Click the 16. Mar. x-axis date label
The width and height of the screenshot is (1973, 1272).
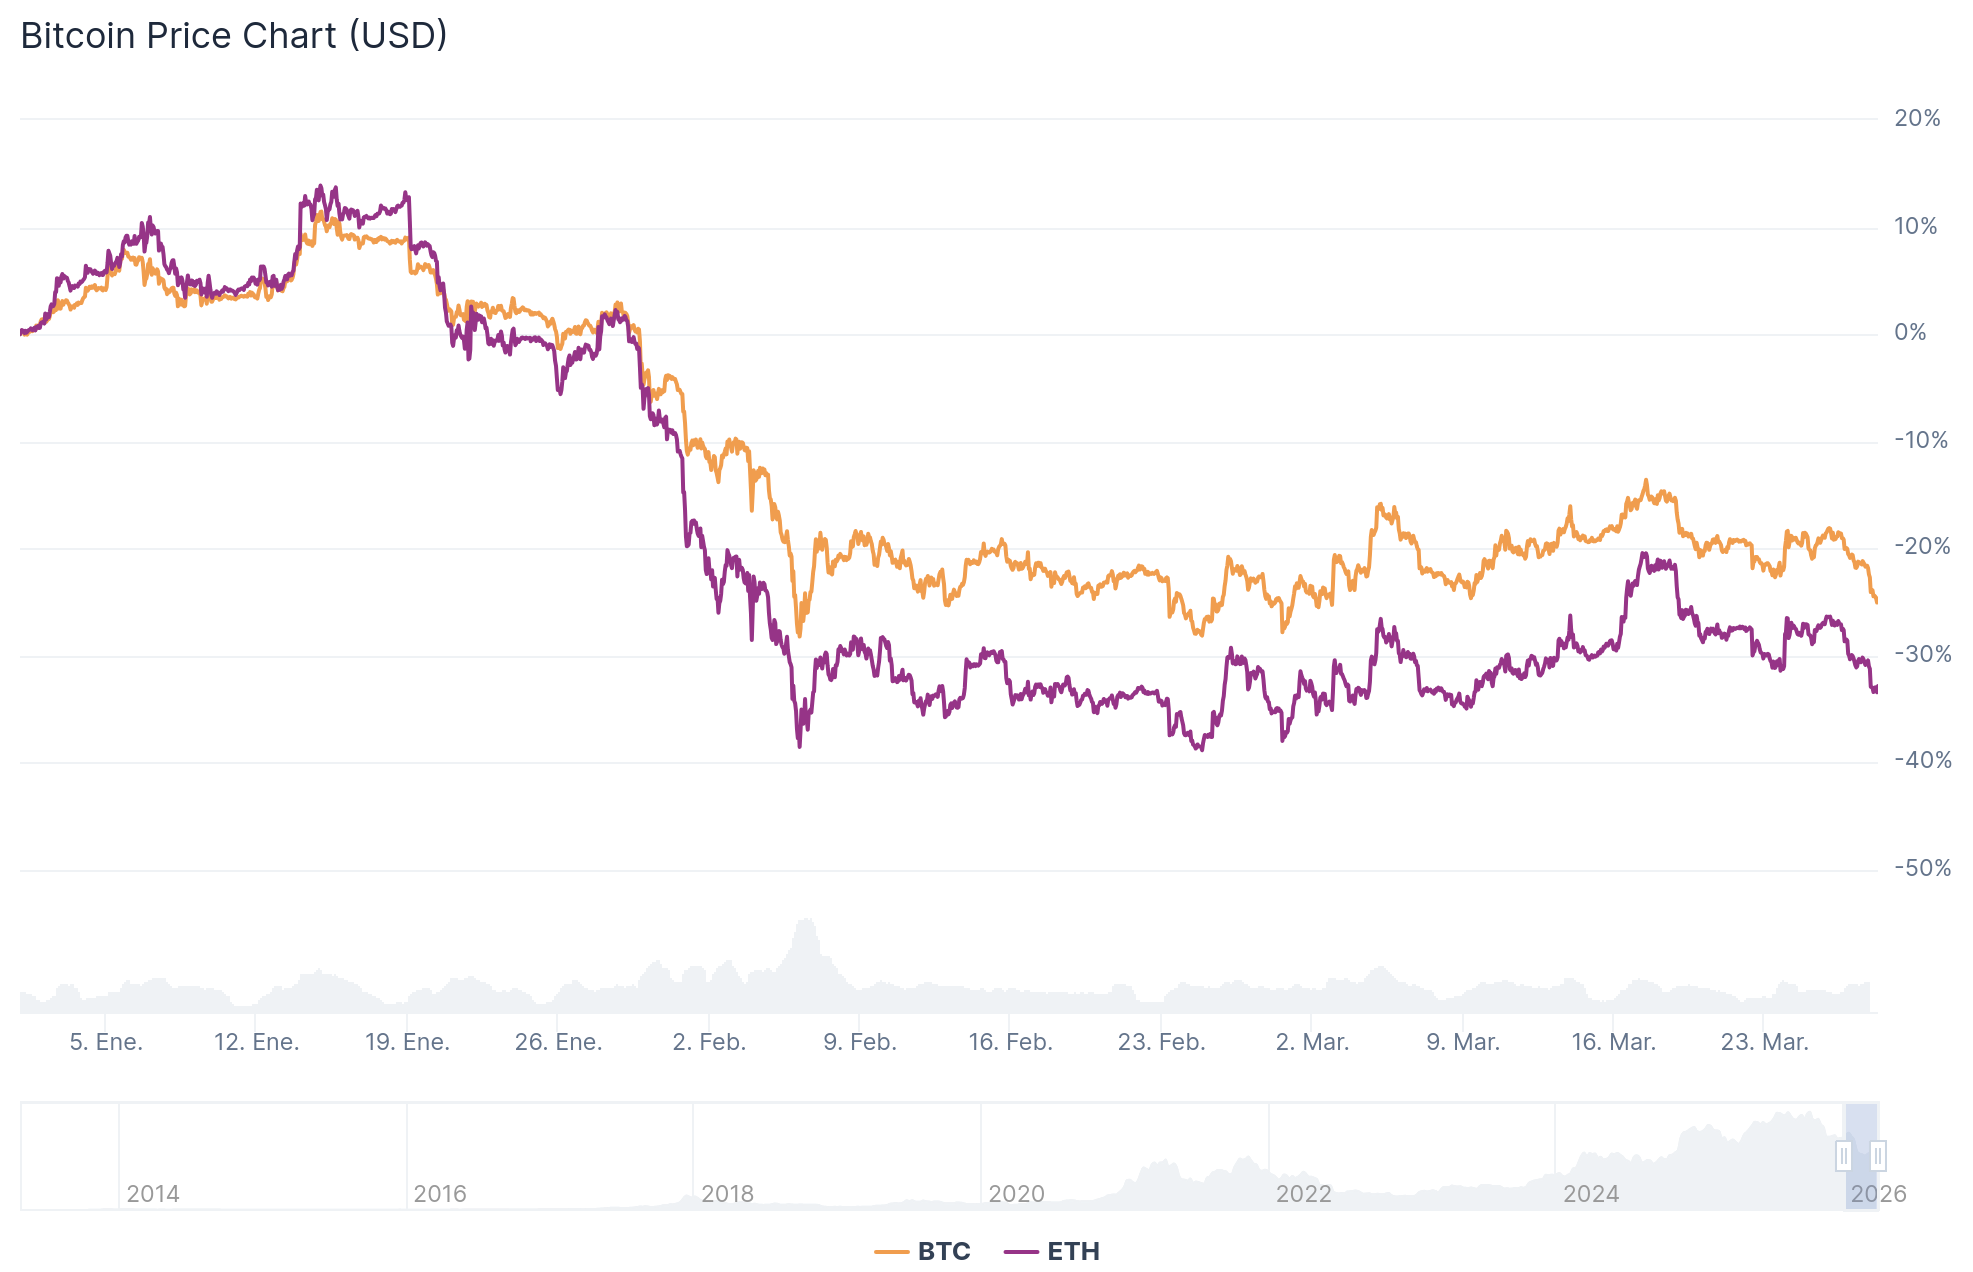pos(1613,1042)
